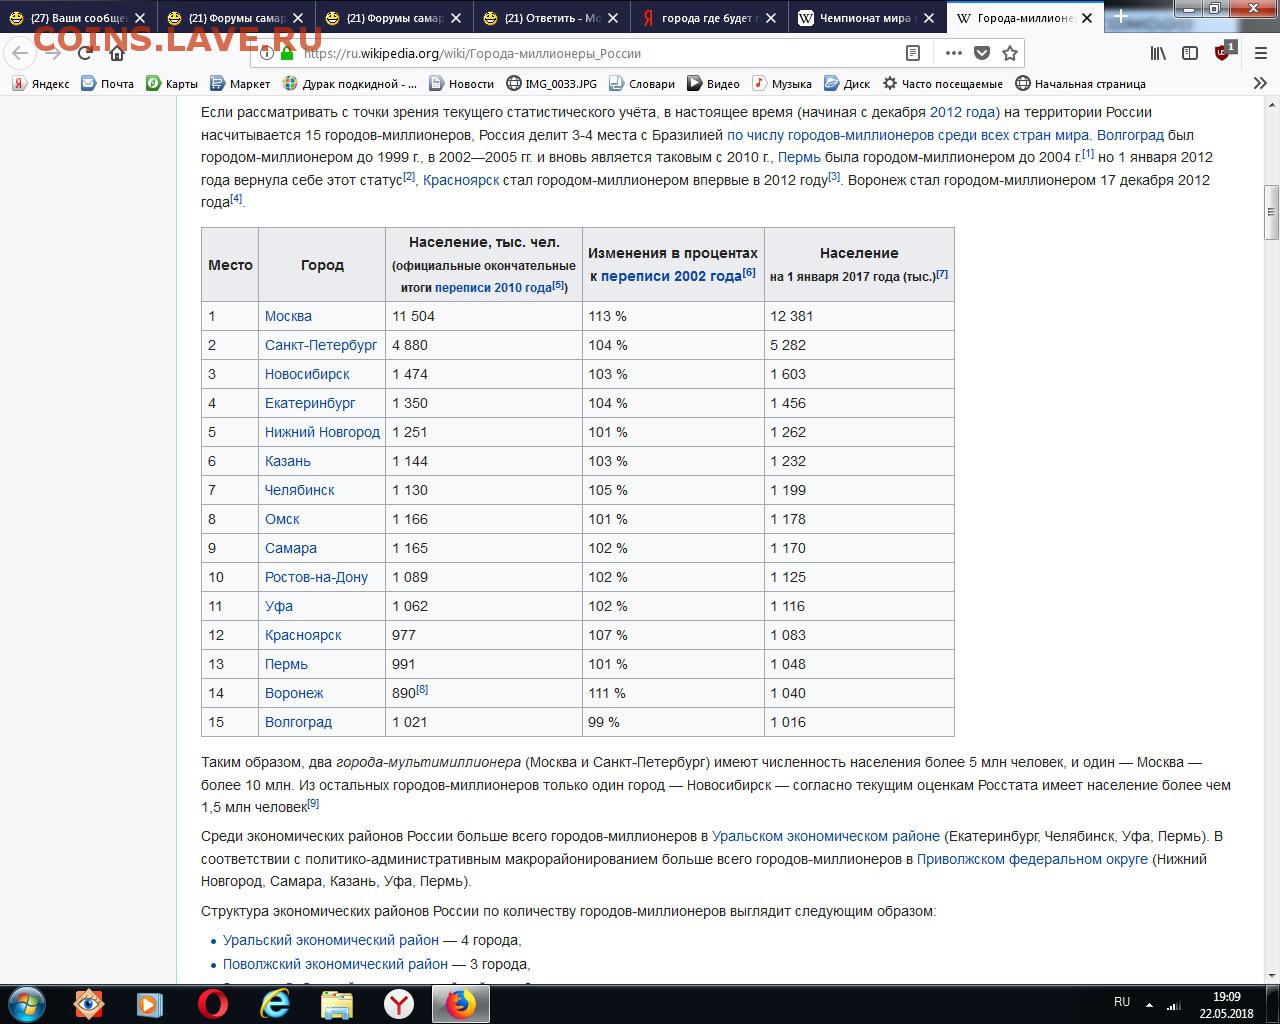Launch Yandex Browser from the taskbar
The height and width of the screenshot is (1024, 1280).
click(x=399, y=1003)
